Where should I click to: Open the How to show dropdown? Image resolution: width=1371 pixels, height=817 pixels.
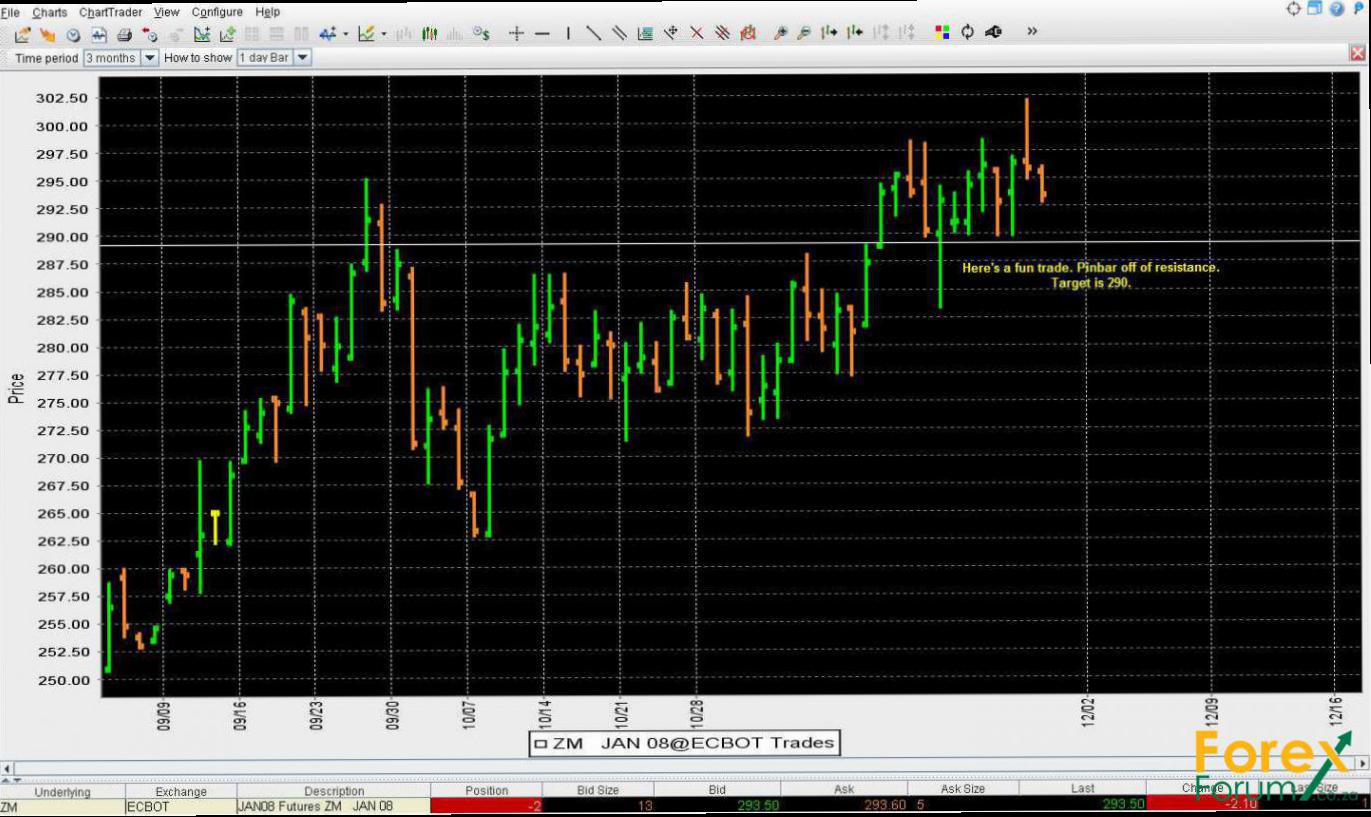click(302, 58)
